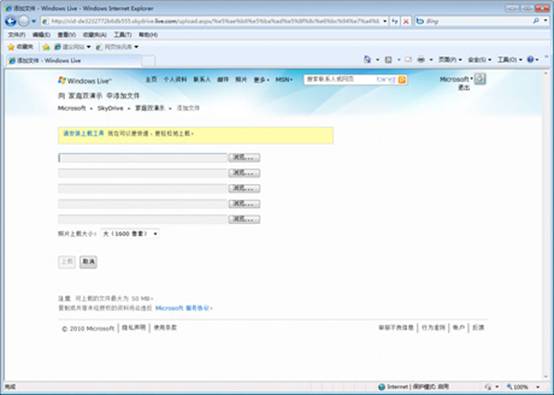Click the magnifier in the Bing search box
This screenshot has width=554, height=395.
pos(536,21)
